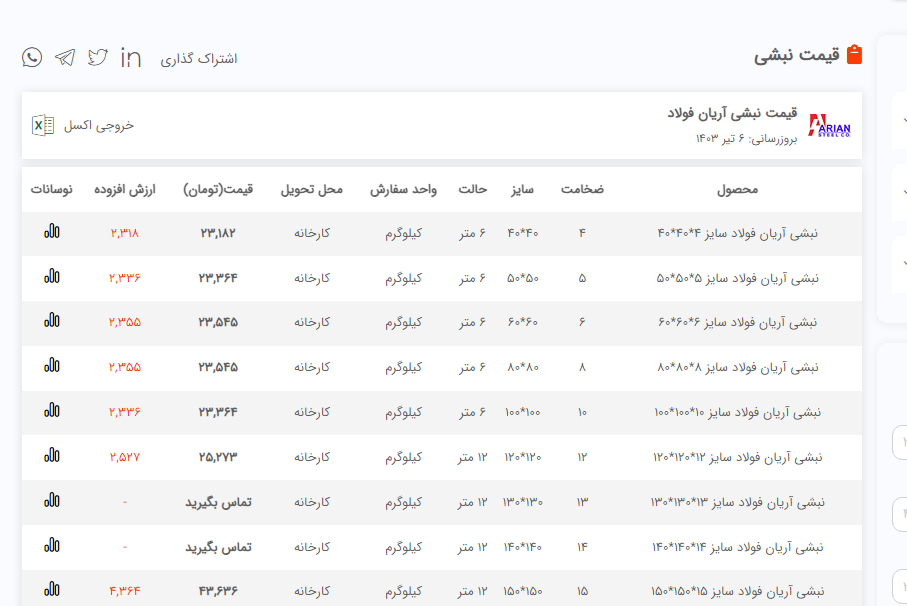Click the Arian Steel logo
Viewport: 907px width, 606px height.
(x=829, y=127)
